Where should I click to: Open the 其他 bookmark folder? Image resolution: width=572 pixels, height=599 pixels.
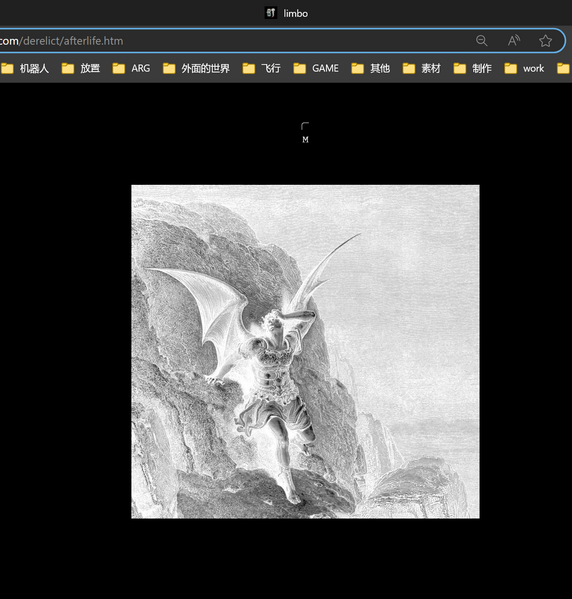tap(371, 68)
